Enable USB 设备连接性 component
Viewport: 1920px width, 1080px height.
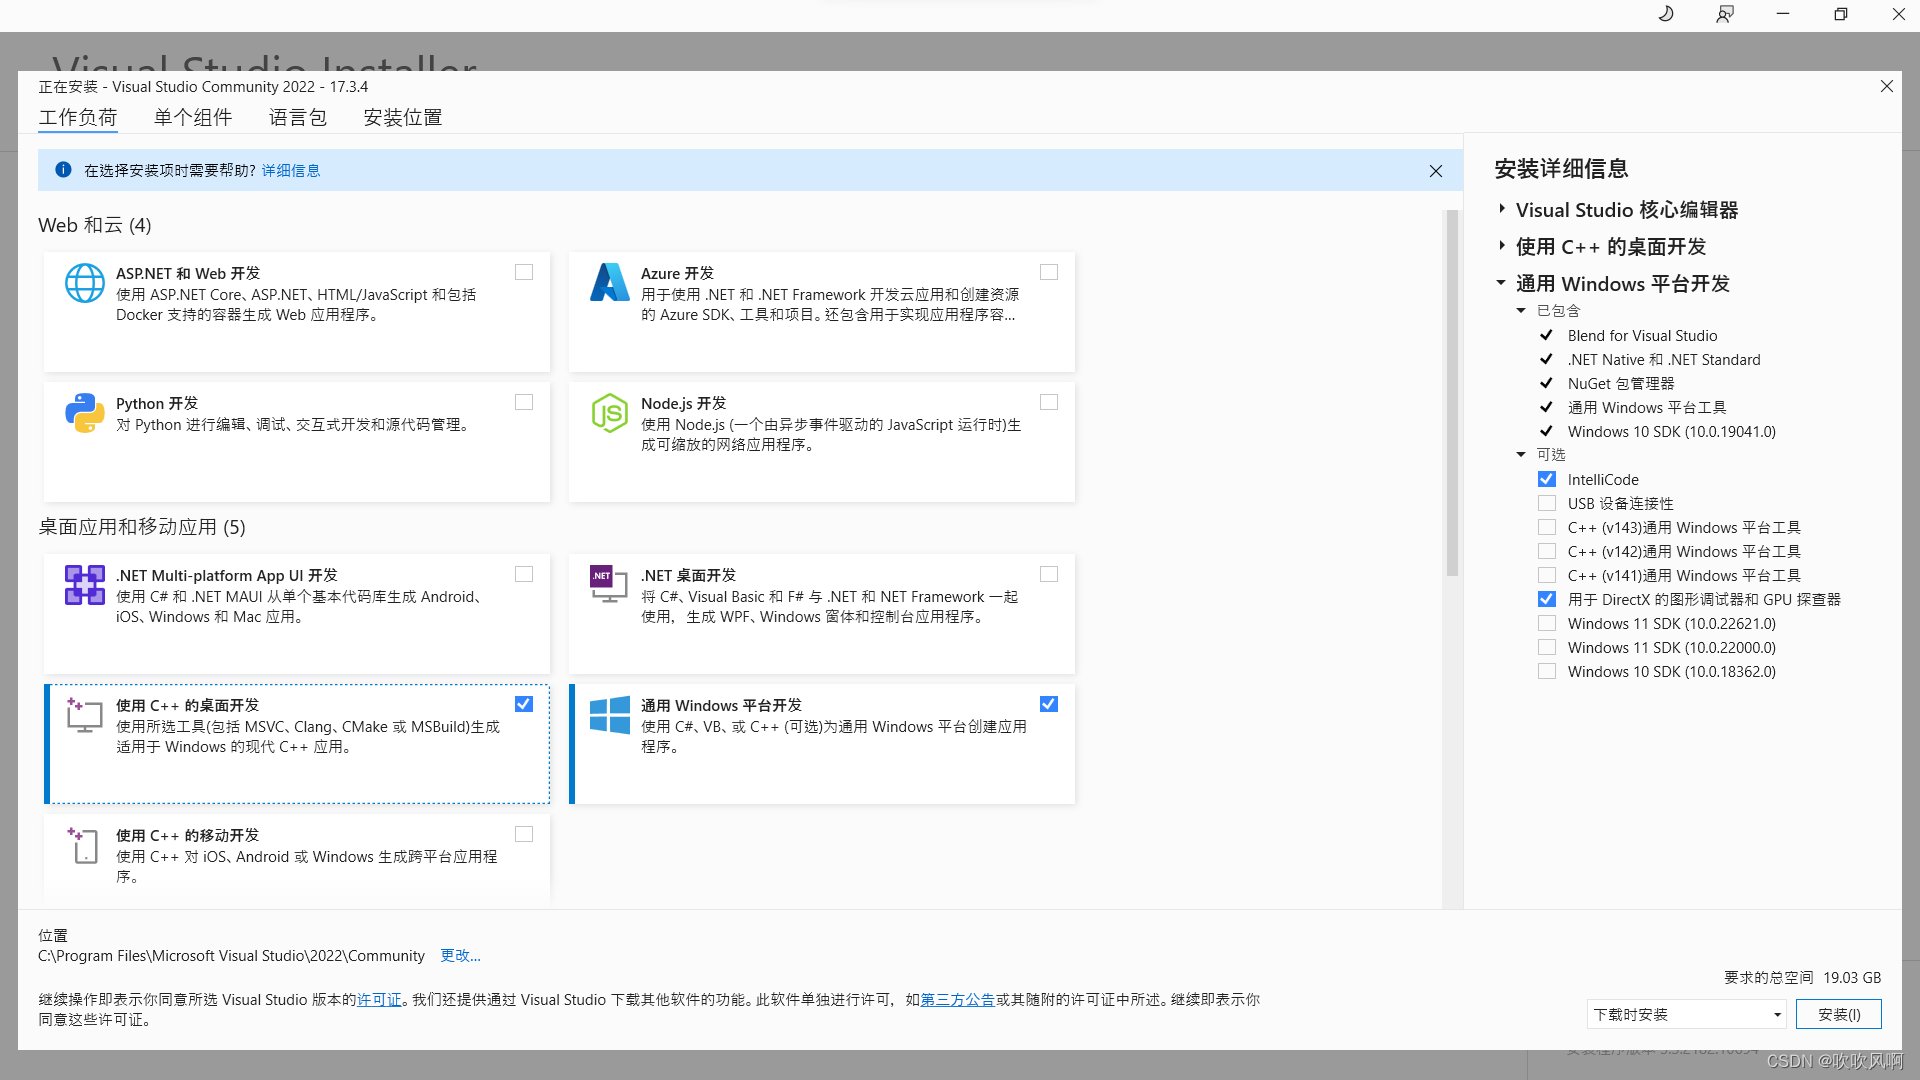click(x=1547, y=503)
